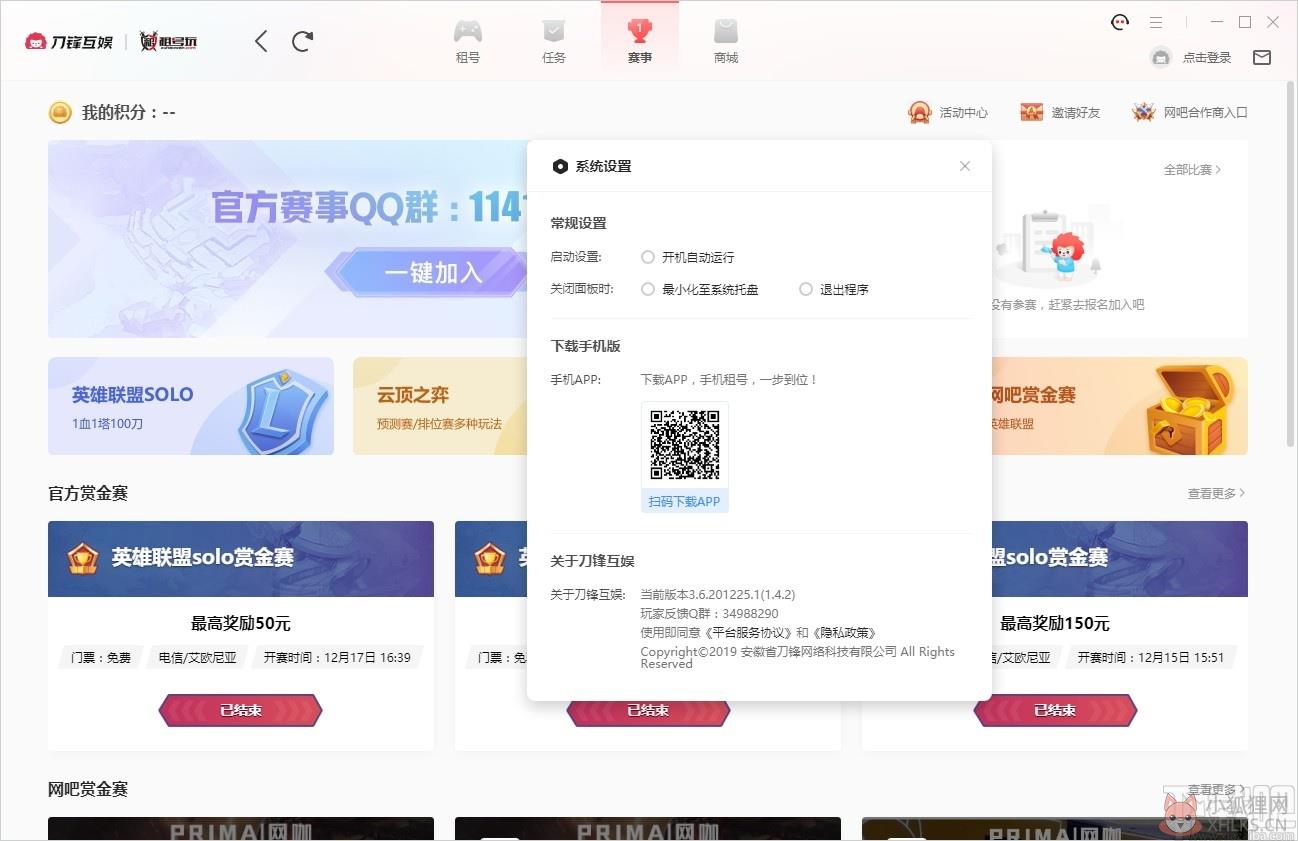The height and width of the screenshot is (841, 1298).
Task: Open the 商城 tab
Action: [726, 41]
